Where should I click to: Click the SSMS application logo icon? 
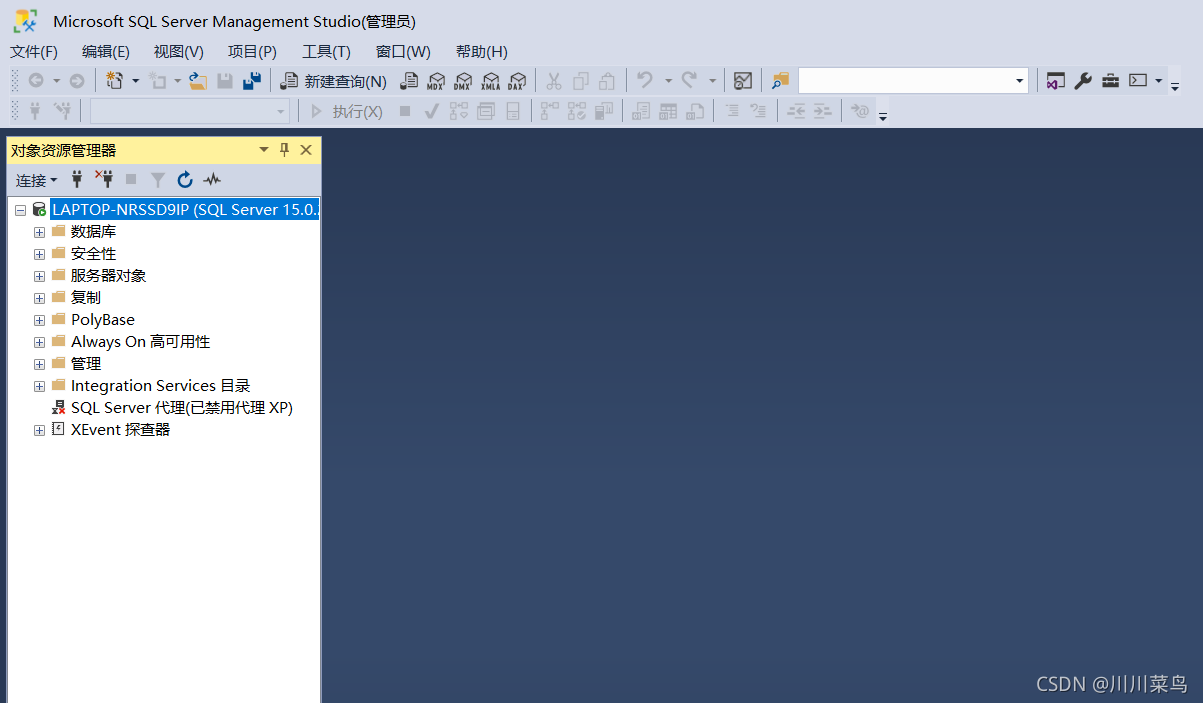pyautogui.click(x=25, y=20)
